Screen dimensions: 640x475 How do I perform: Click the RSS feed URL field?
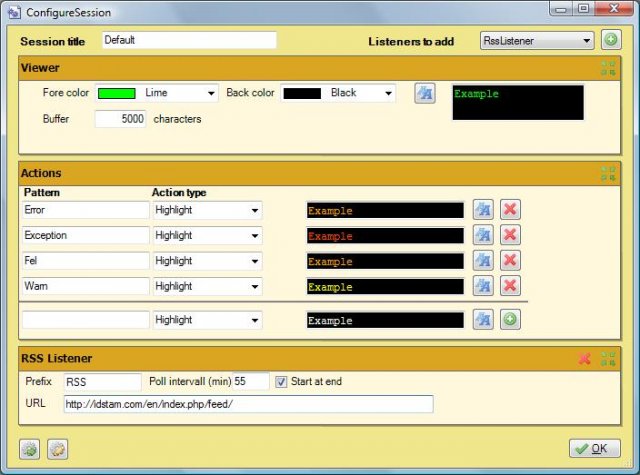pos(247,404)
